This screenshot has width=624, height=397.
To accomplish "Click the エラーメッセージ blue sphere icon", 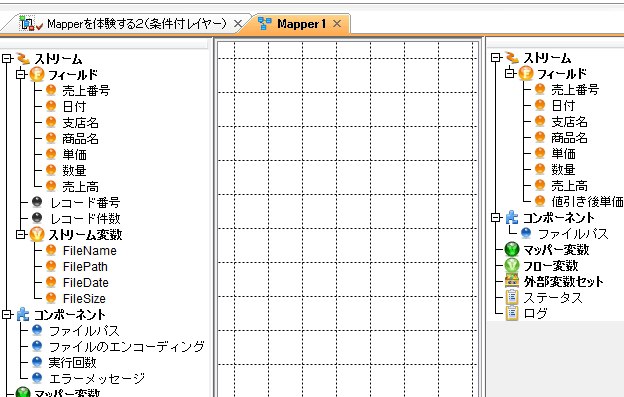I will [x=37, y=378].
